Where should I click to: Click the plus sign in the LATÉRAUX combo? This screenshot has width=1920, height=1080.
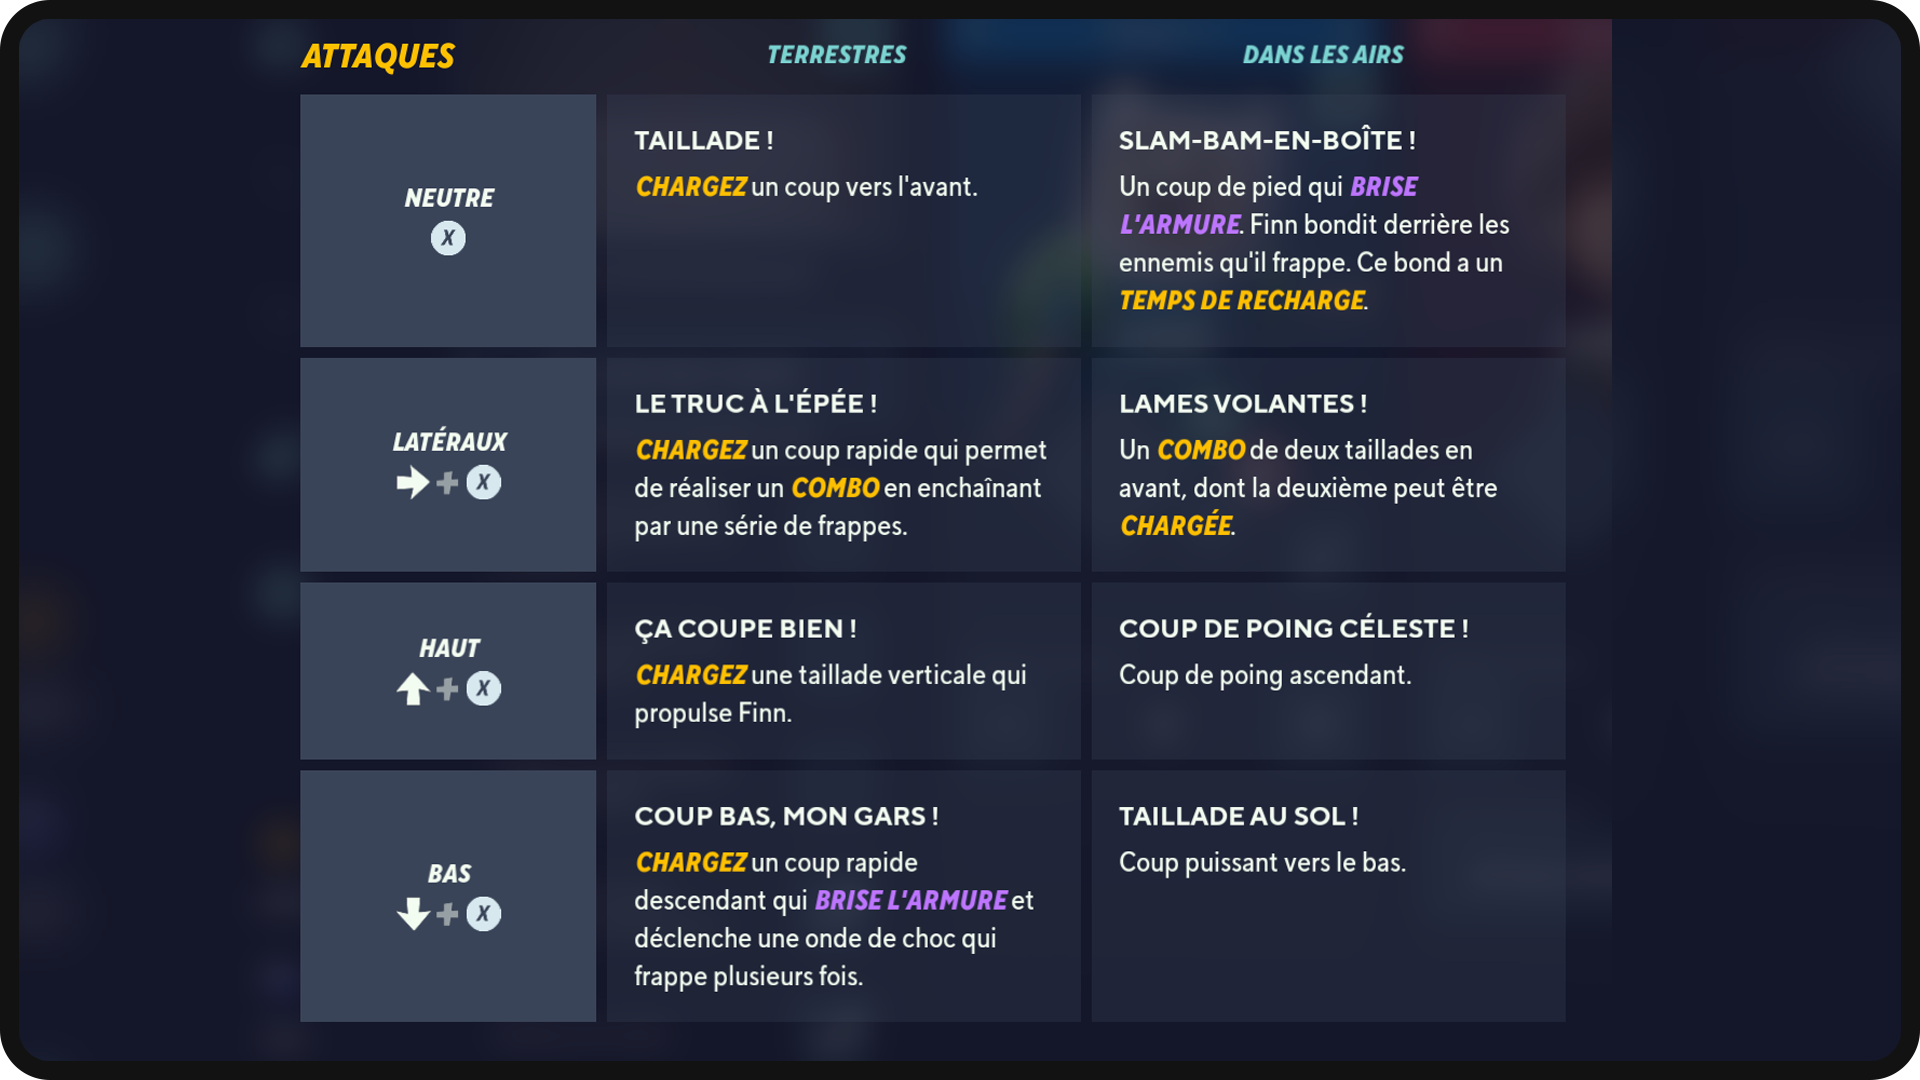448,483
